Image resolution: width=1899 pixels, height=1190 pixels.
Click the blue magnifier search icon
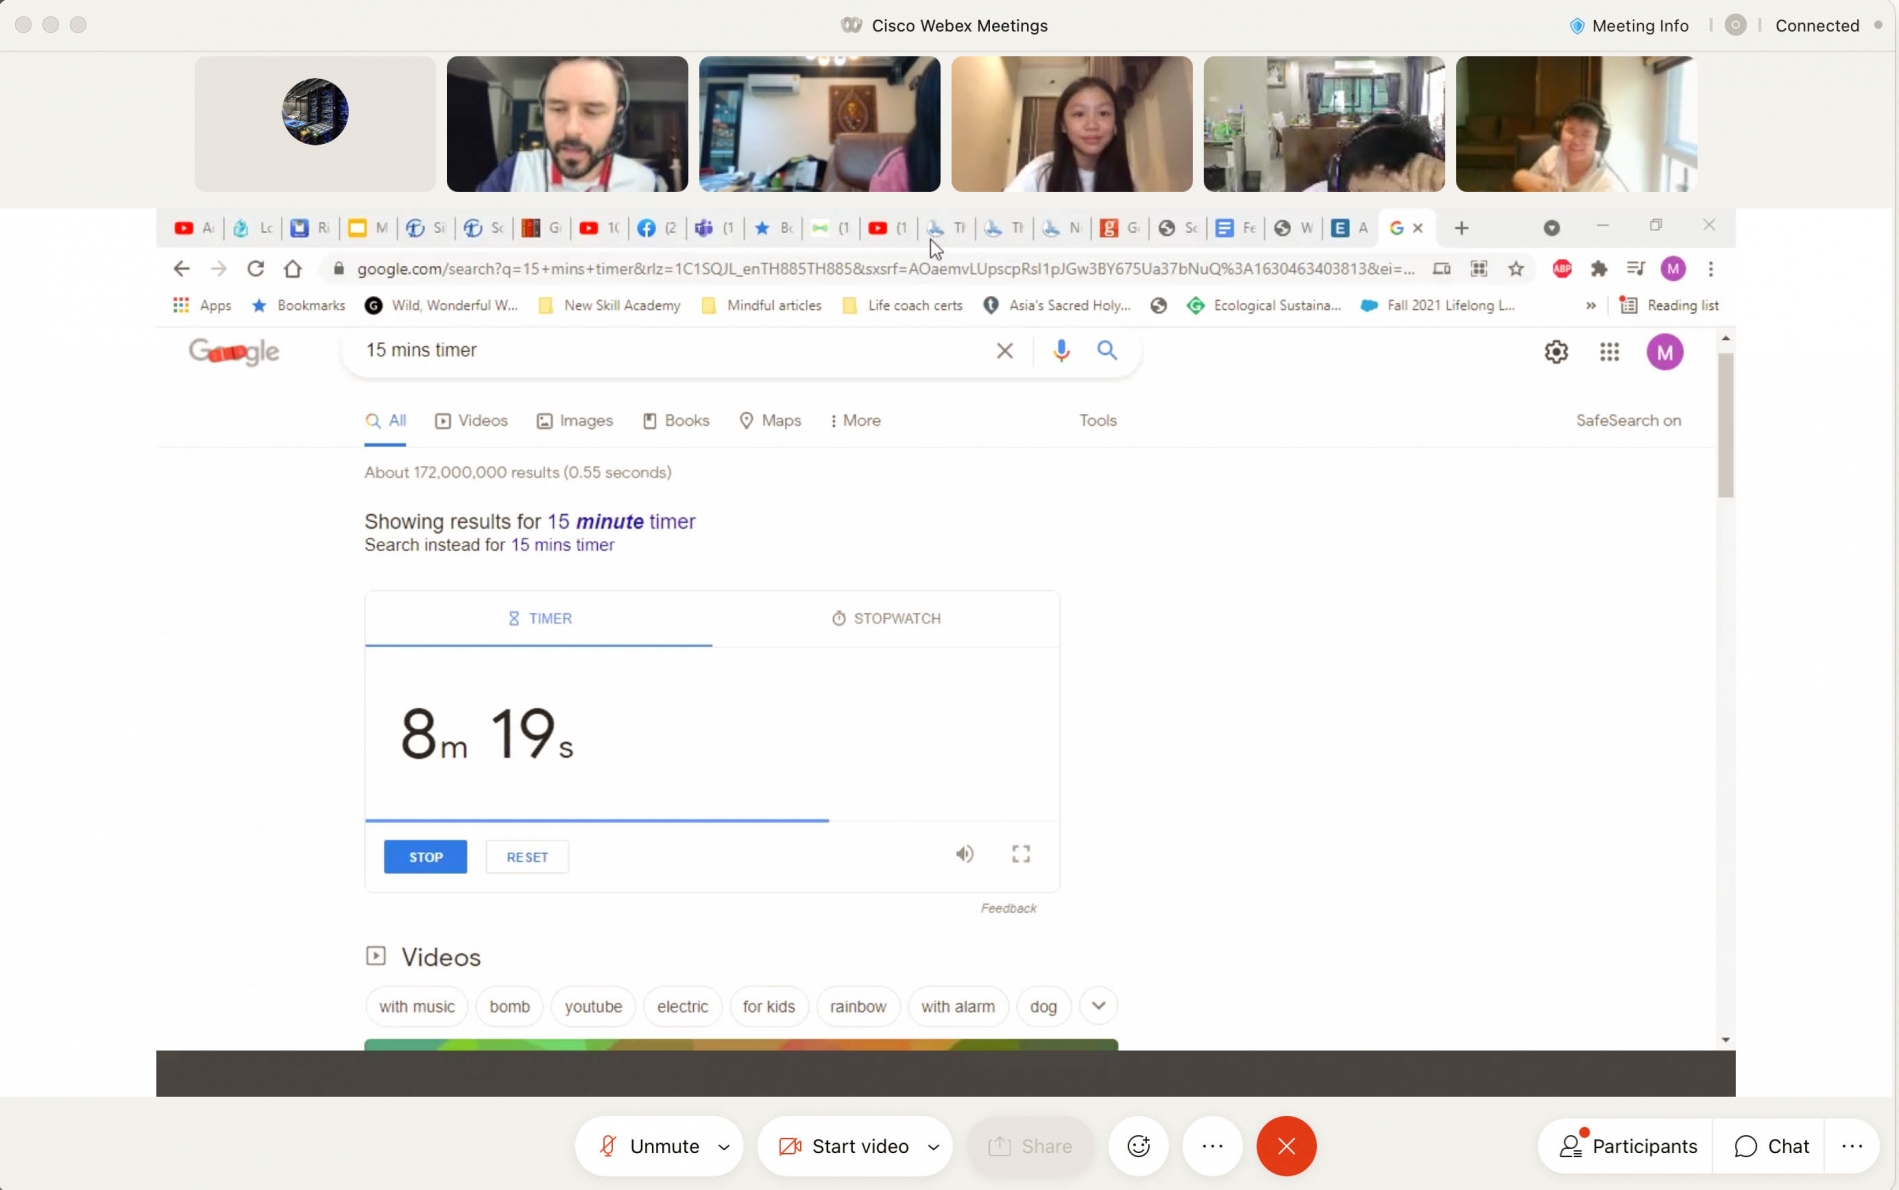tap(1107, 350)
